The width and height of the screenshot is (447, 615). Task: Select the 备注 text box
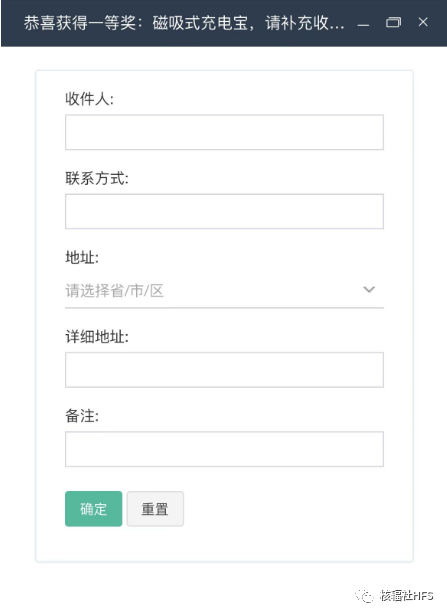(x=224, y=449)
